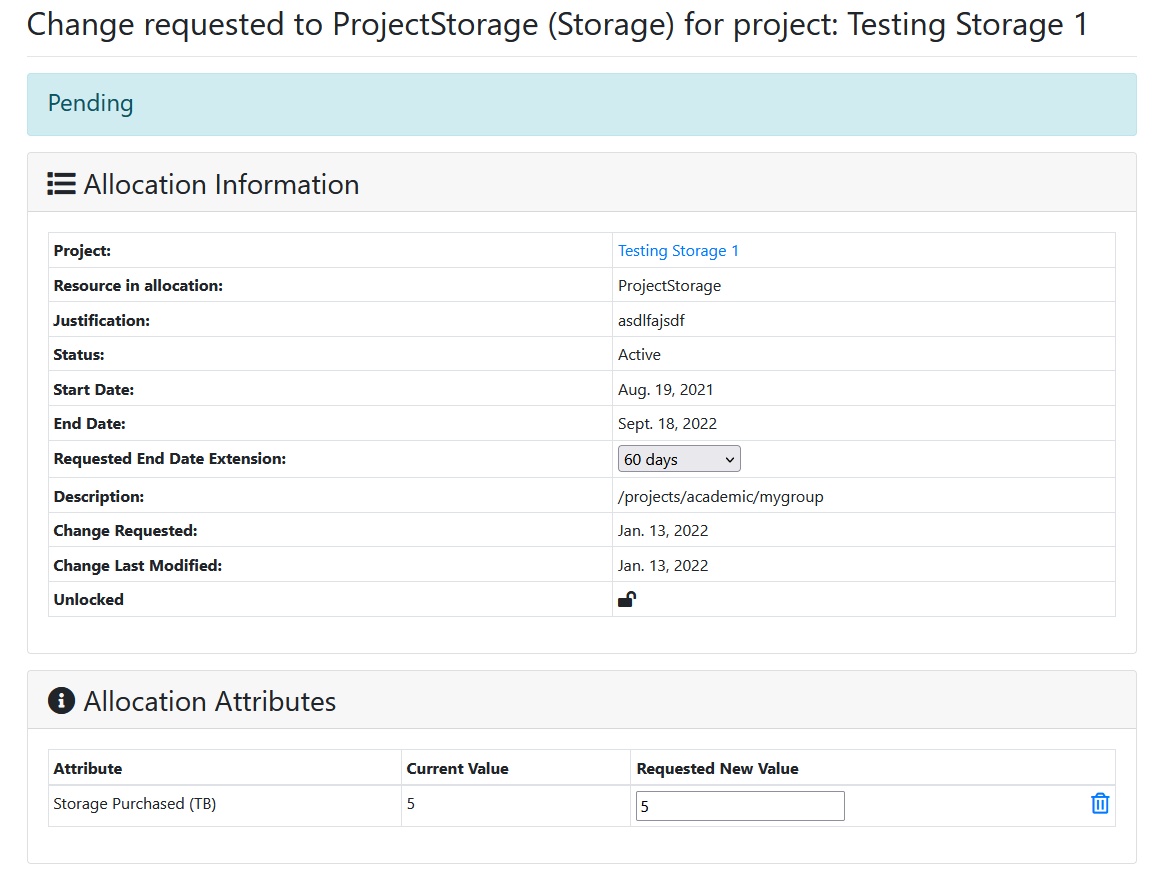1165x875 pixels.
Task: Click the info icon beside Allocation Attributes
Action: 62,700
